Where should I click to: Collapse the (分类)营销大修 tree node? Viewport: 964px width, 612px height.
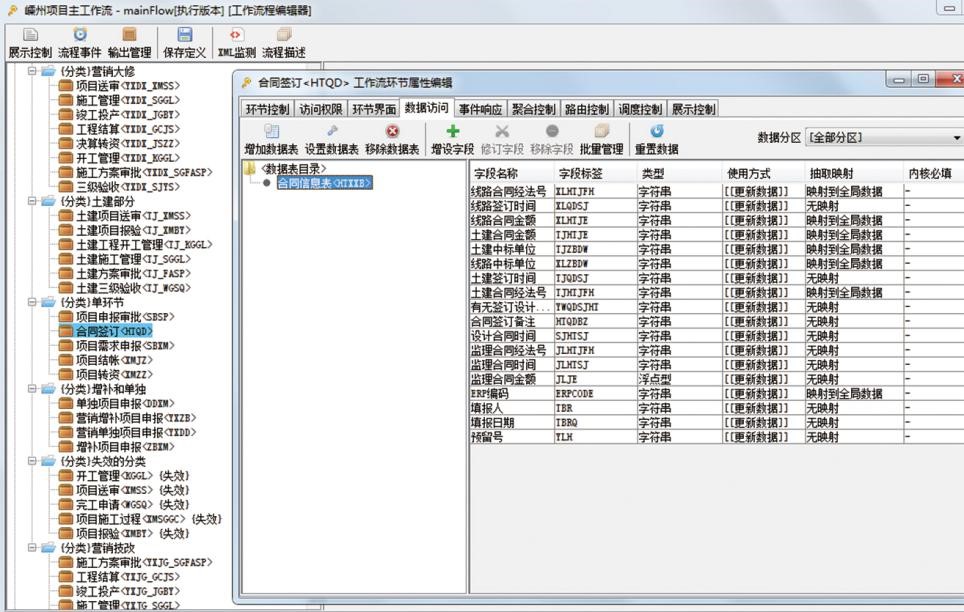33,71
